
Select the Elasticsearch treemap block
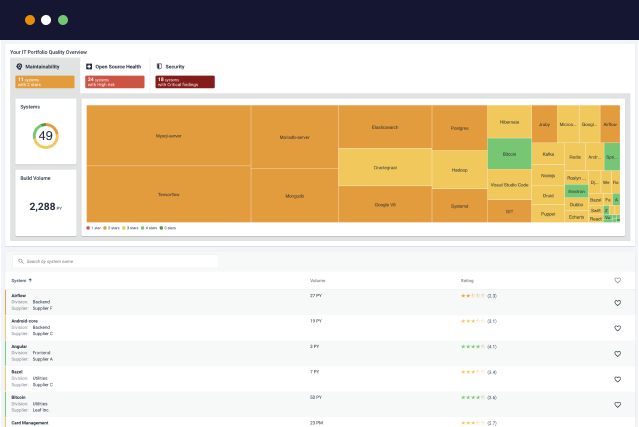(x=385, y=127)
